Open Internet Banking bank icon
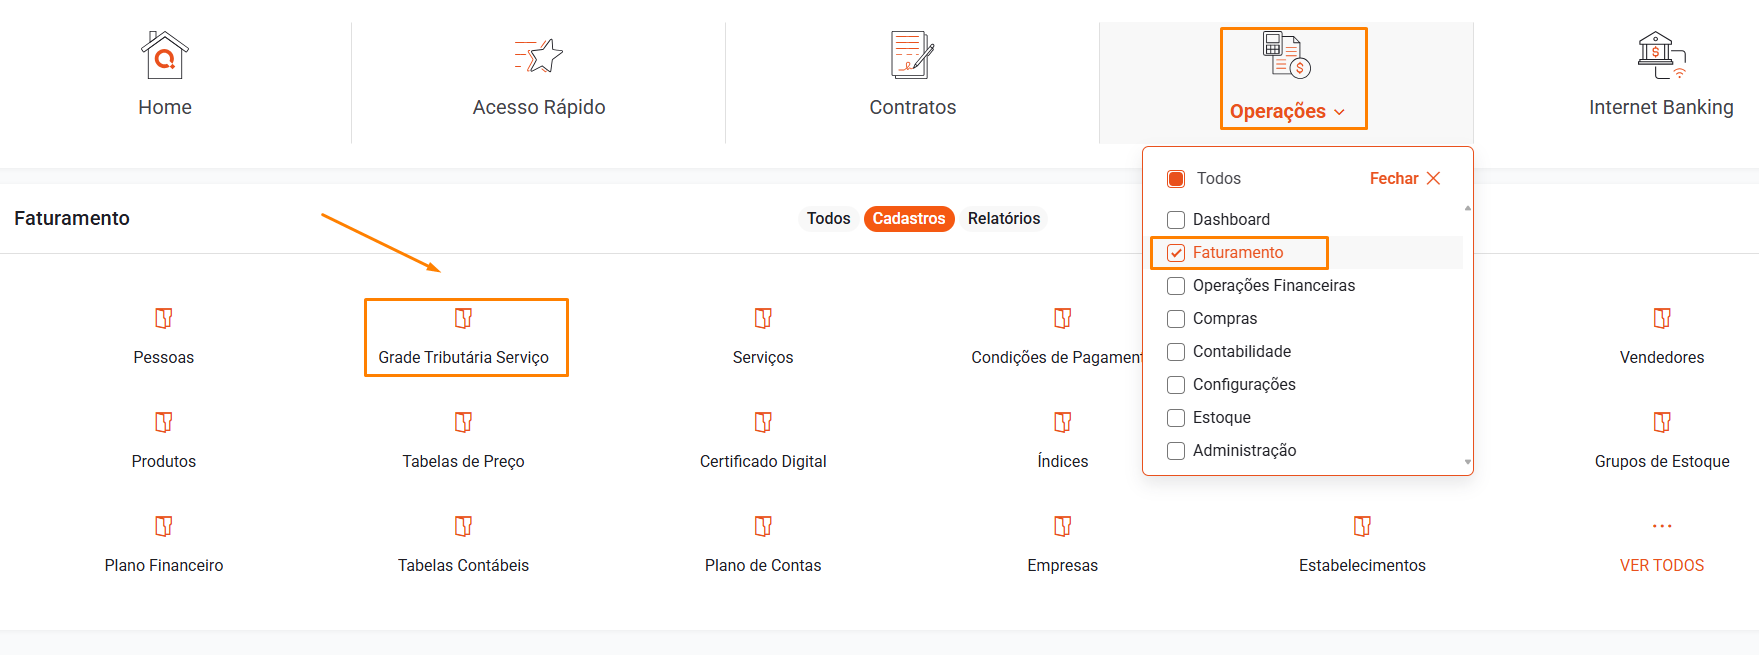 1661,56
